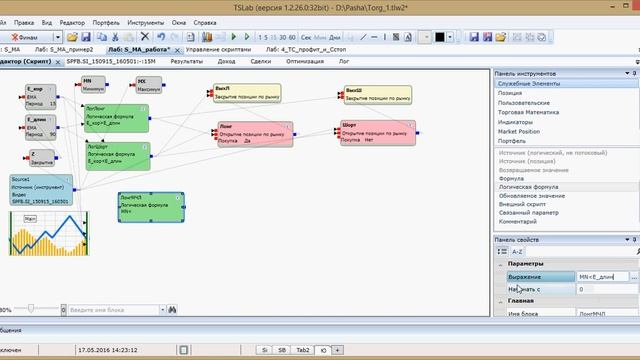Open file with folder icon in toolbar

click(72, 37)
